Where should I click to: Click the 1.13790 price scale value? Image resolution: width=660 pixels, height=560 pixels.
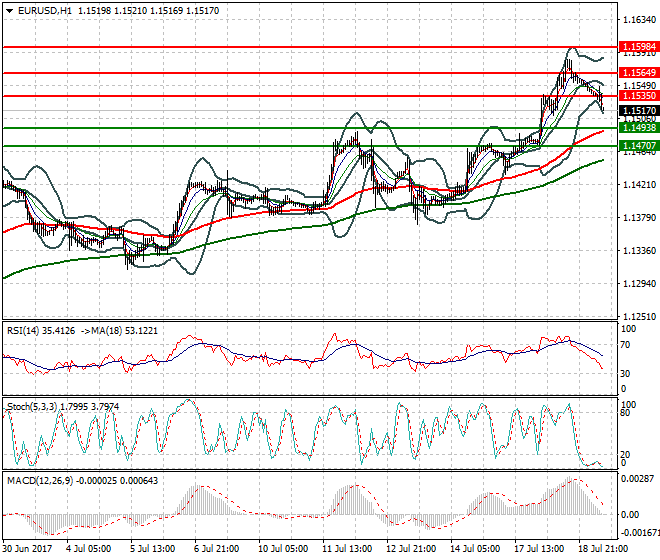[639, 218]
